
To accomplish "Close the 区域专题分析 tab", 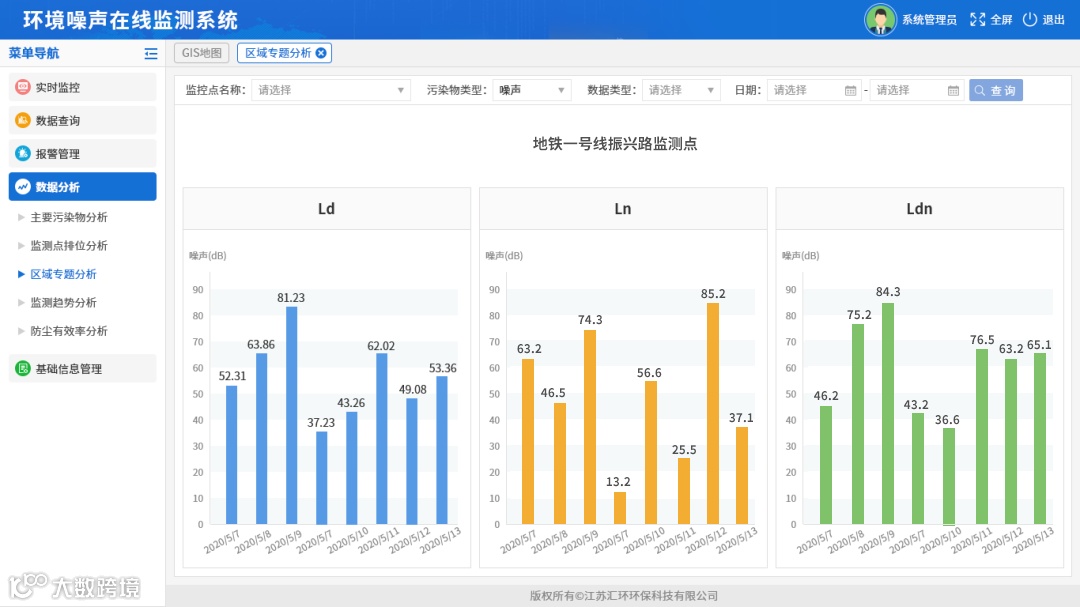I will point(321,53).
